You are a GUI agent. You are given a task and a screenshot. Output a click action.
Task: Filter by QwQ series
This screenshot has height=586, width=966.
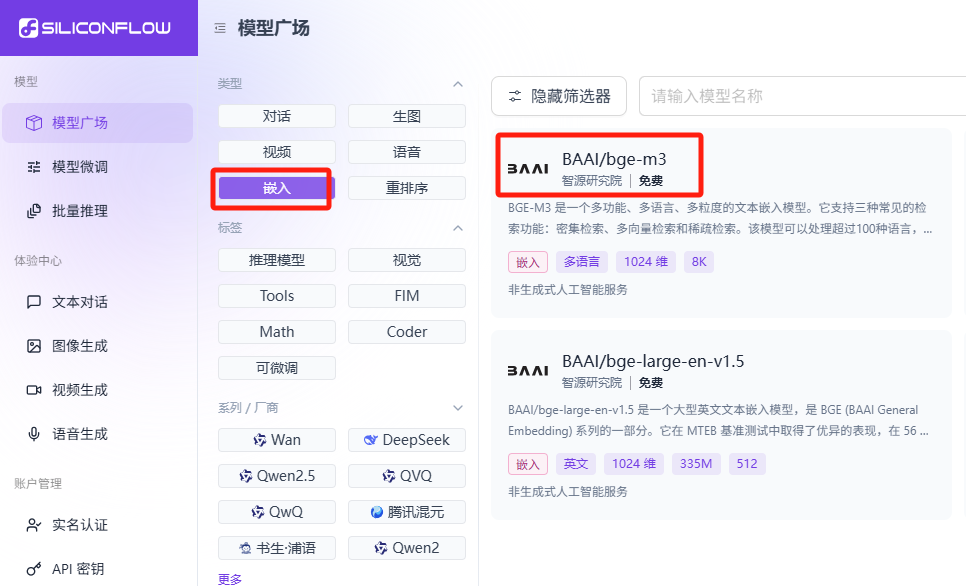click(x=277, y=512)
